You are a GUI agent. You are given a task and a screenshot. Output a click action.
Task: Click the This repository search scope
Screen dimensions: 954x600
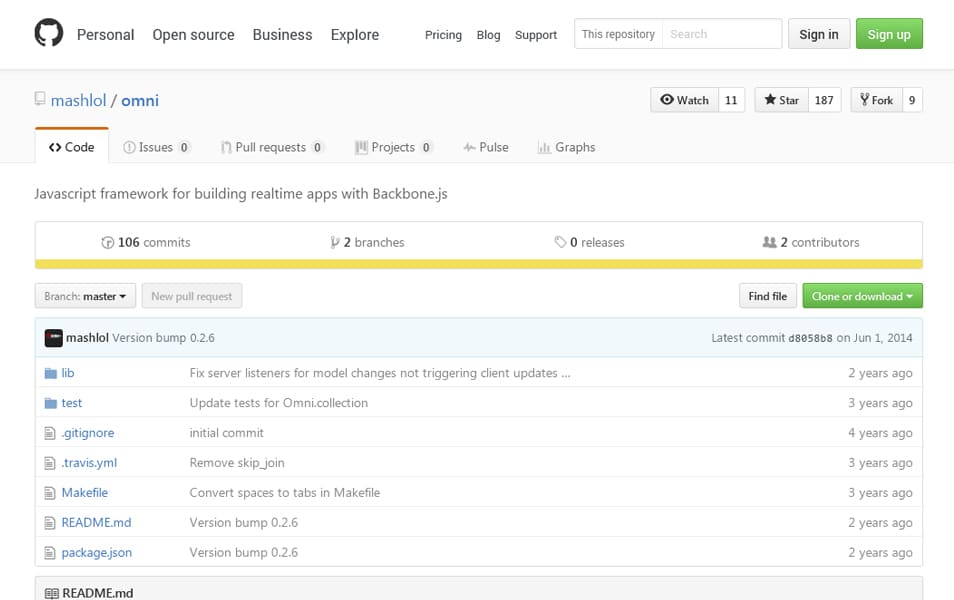(618, 34)
